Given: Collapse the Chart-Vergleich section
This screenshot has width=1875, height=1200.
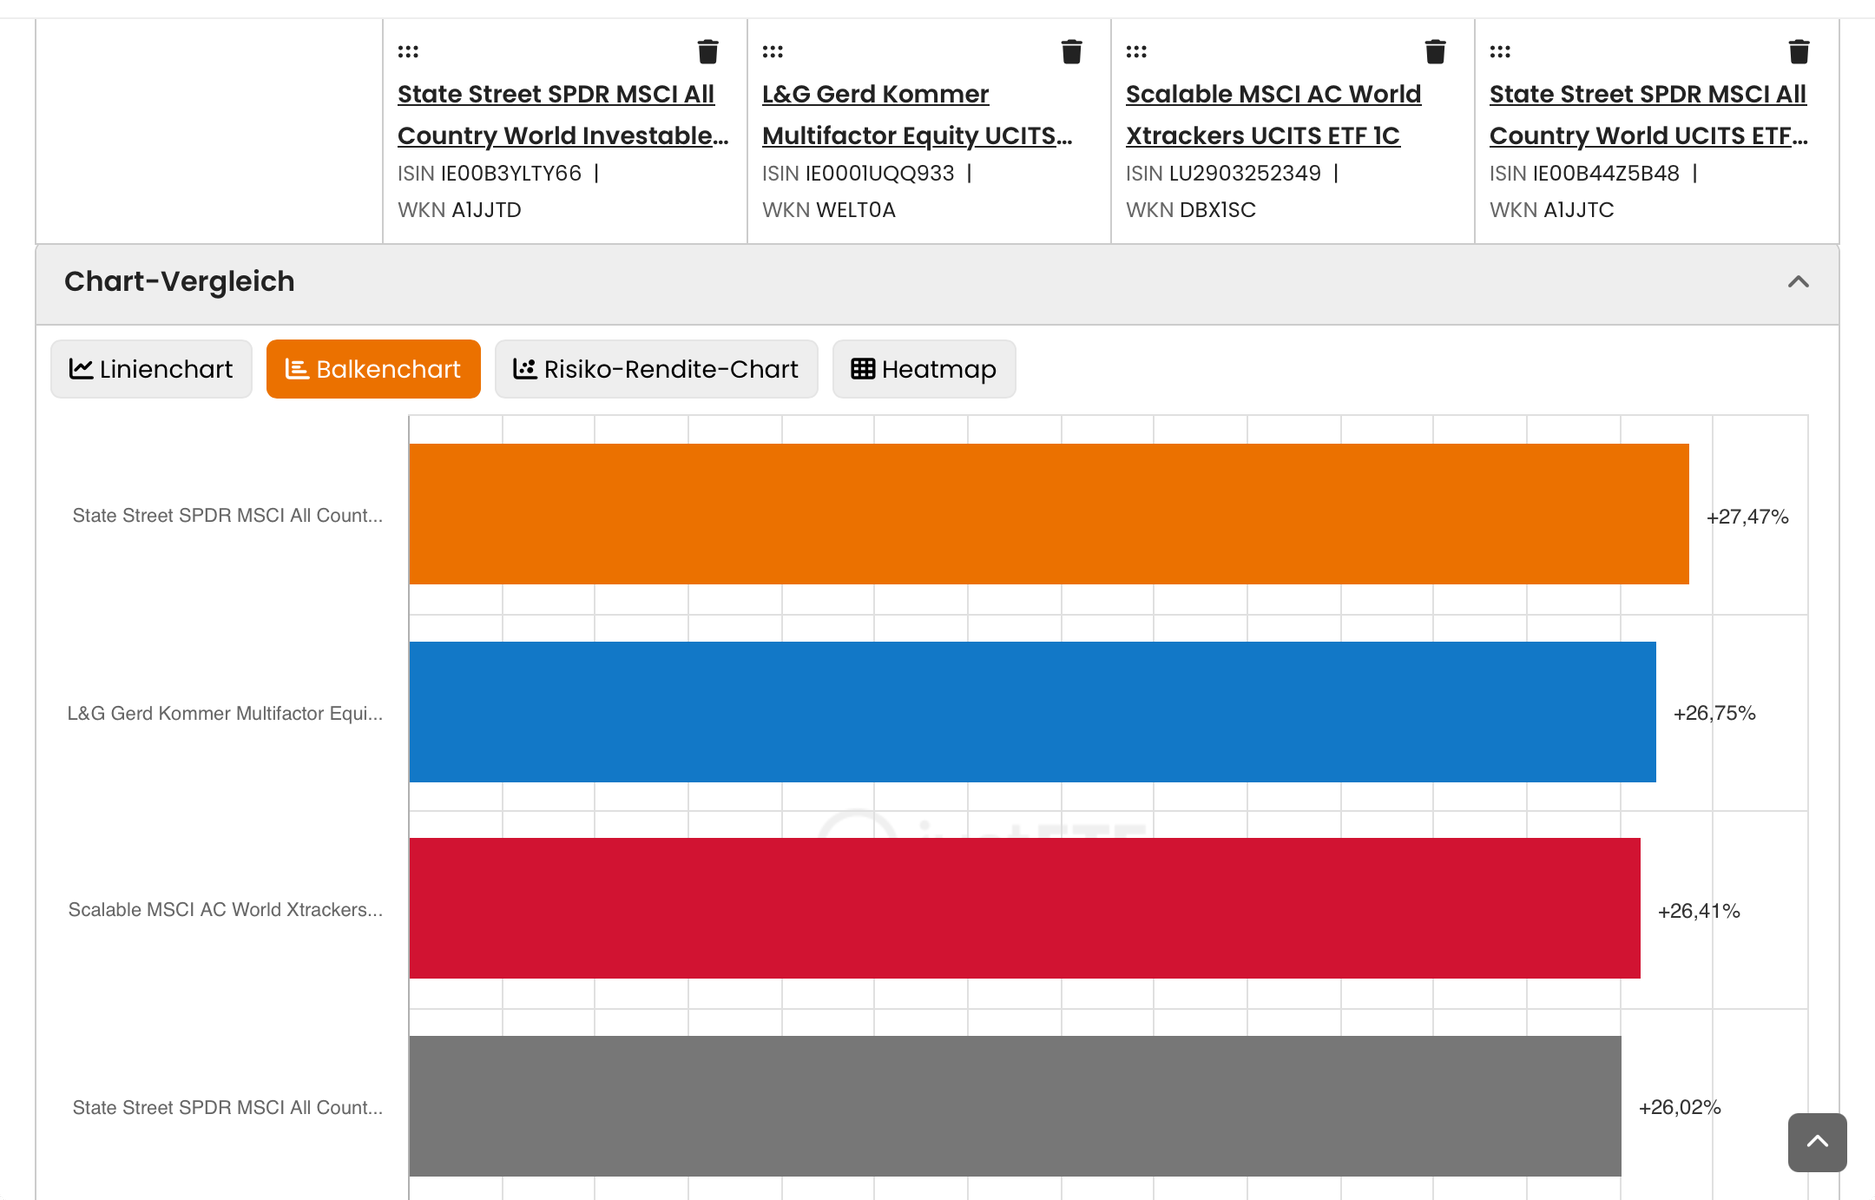Looking at the screenshot, I should click(x=1798, y=282).
